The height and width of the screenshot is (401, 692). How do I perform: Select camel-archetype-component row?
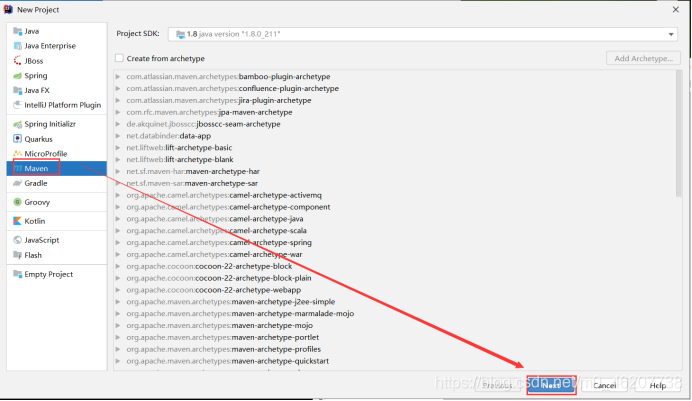click(x=397, y=207)
